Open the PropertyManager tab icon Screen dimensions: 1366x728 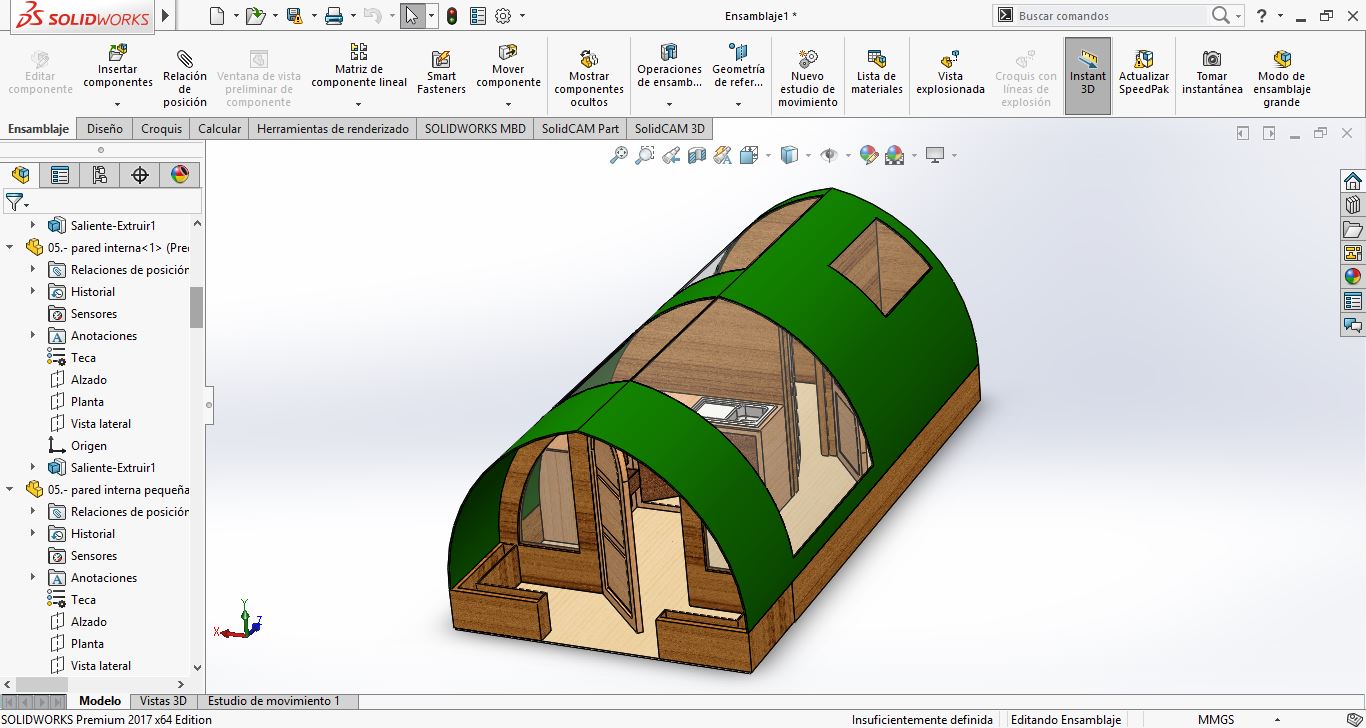(x=60, y=175)
